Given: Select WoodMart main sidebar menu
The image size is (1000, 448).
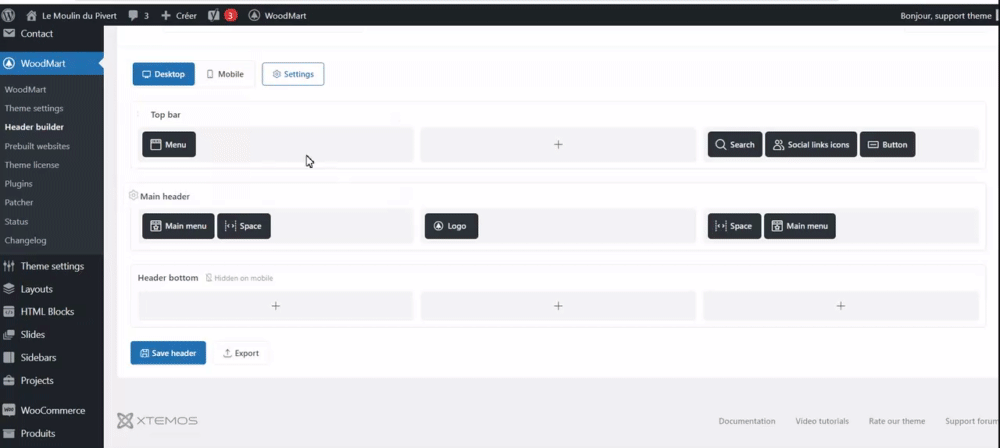Looking at the screenshot, I should tap(52, 64).
